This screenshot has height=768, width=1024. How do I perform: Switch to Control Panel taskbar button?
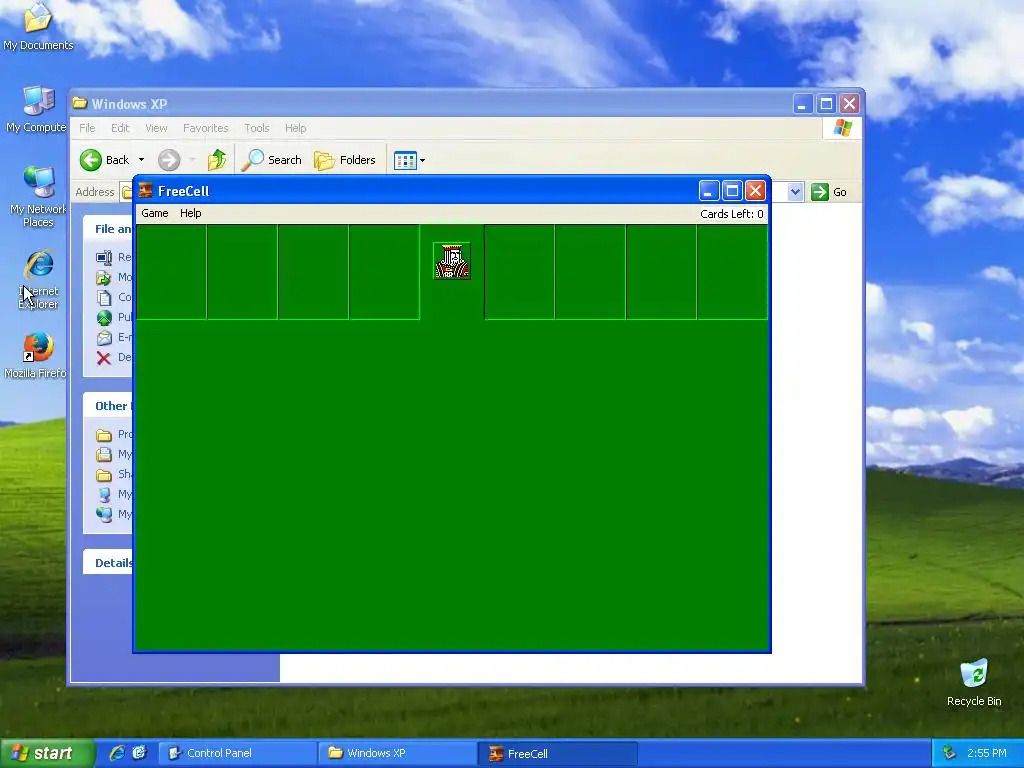237,754
